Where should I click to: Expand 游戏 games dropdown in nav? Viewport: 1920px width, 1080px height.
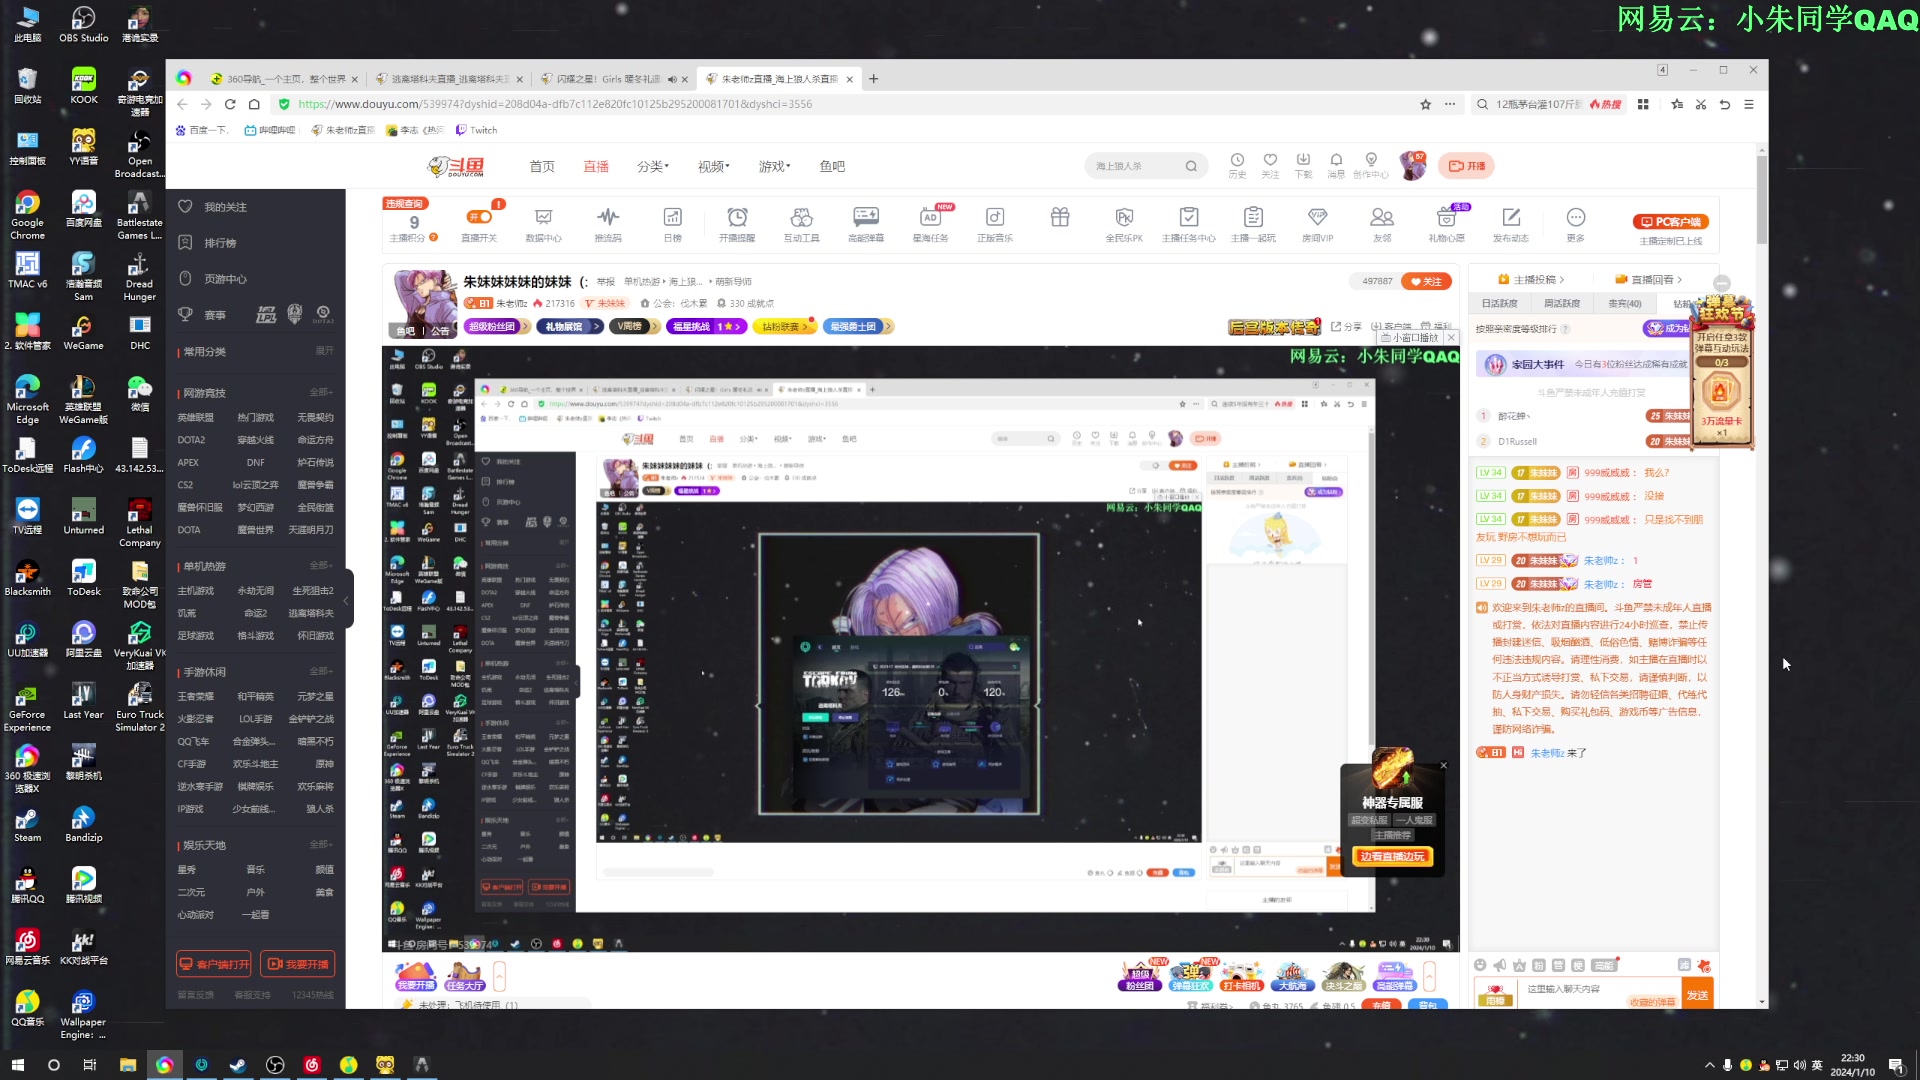pyautogui.click(x=775, y=166)
